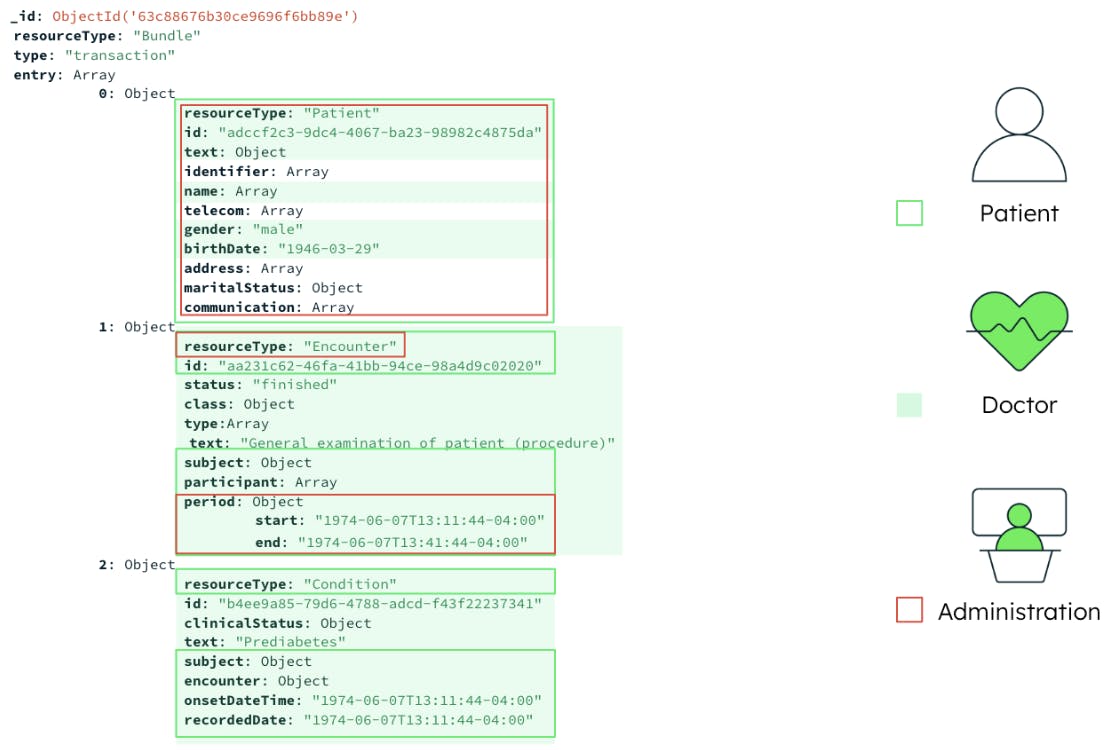Select the shaded Doctor legend square
1112x750 pixels.
(910, 405)
